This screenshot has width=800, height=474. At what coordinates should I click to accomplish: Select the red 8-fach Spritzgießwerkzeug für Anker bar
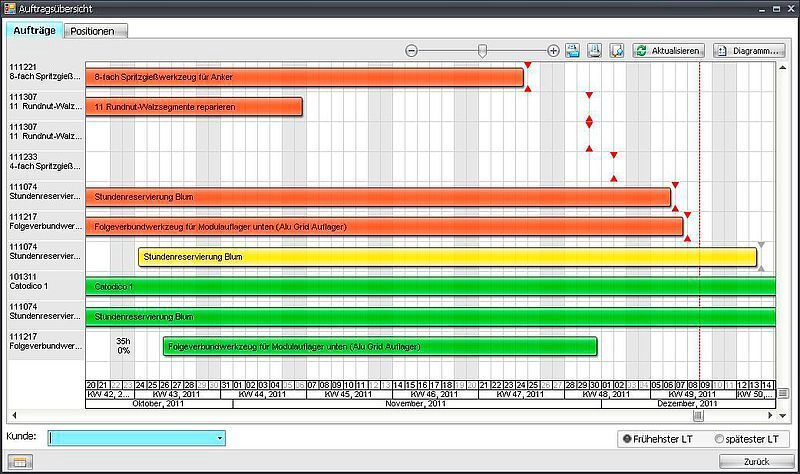pyautogui.click(x=305, y=77)
